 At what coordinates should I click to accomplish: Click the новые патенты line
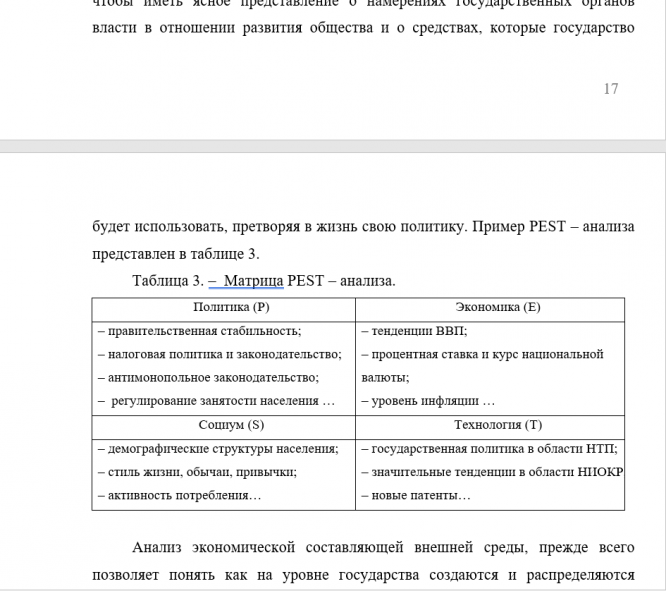(416, 496)
